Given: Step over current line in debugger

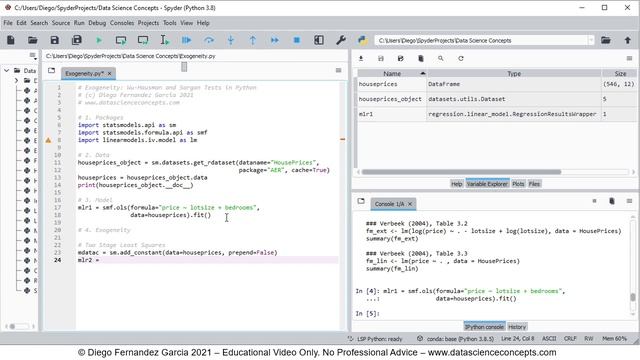Looking at the screenshot, I should tap(209, 40).
